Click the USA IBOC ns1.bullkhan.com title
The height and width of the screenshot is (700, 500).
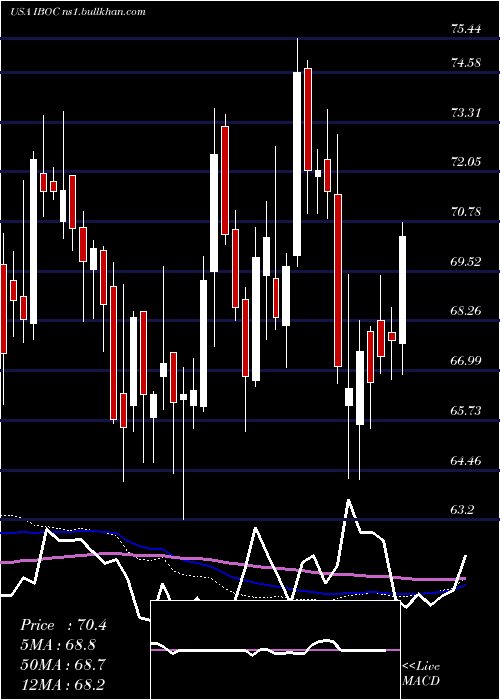[78, 12]
